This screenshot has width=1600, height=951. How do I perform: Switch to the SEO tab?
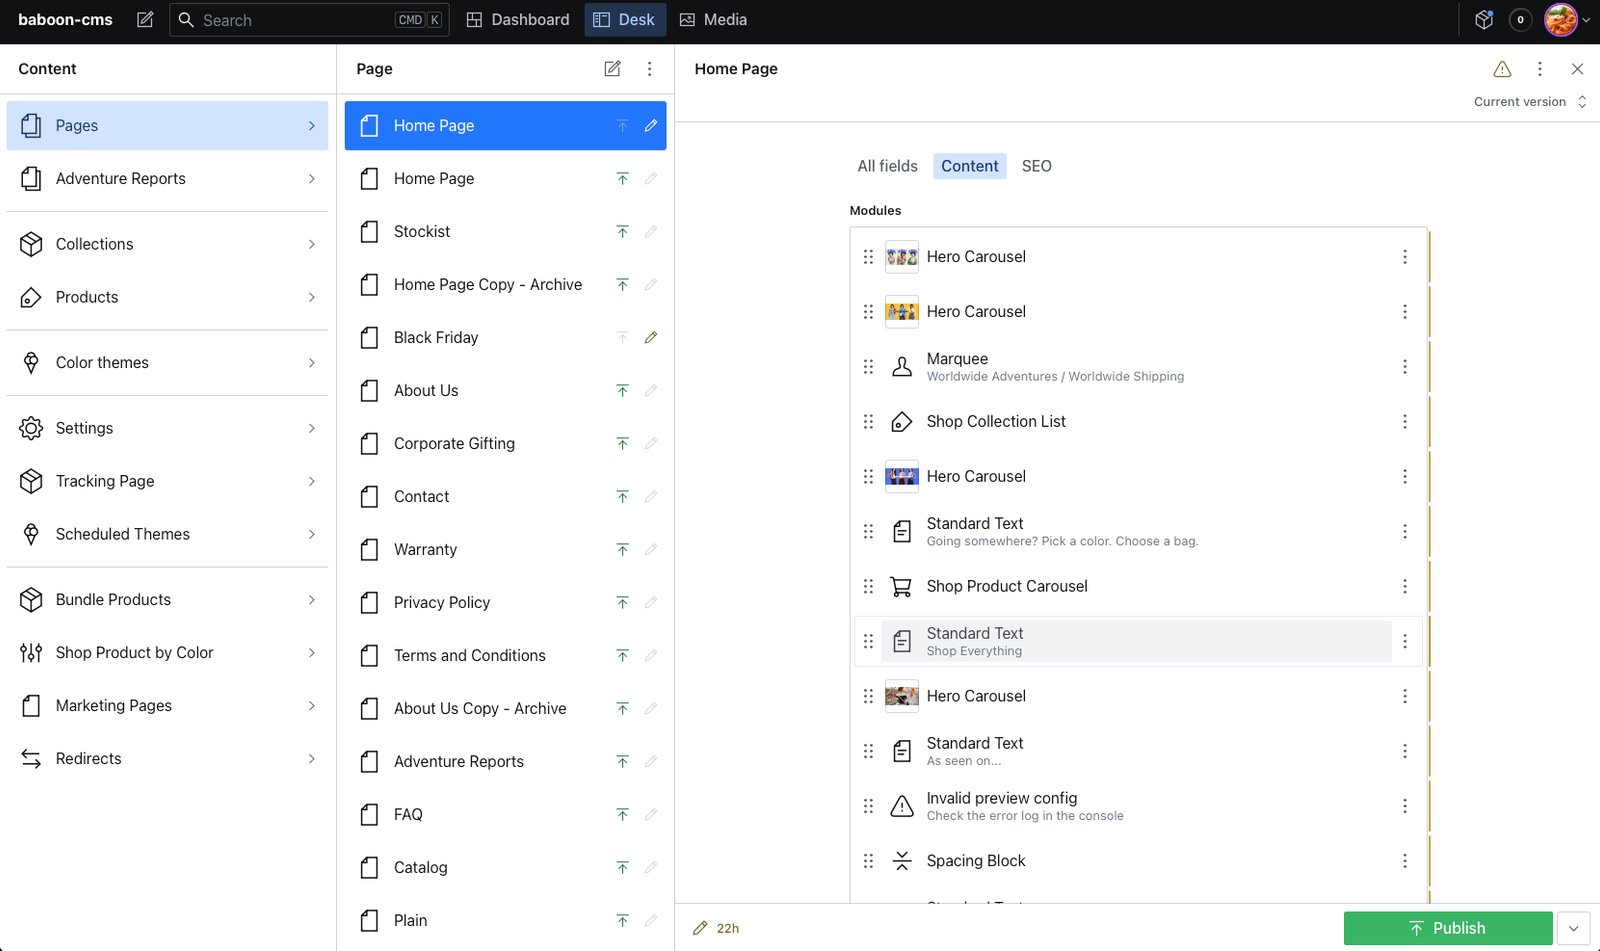coord(1036,166)
